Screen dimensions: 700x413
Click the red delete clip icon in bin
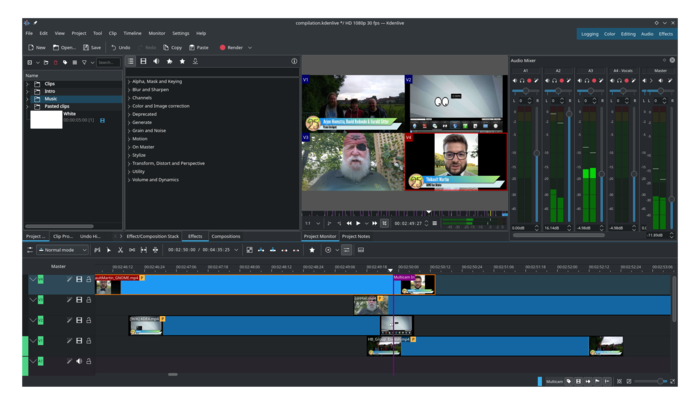(55, 62)
